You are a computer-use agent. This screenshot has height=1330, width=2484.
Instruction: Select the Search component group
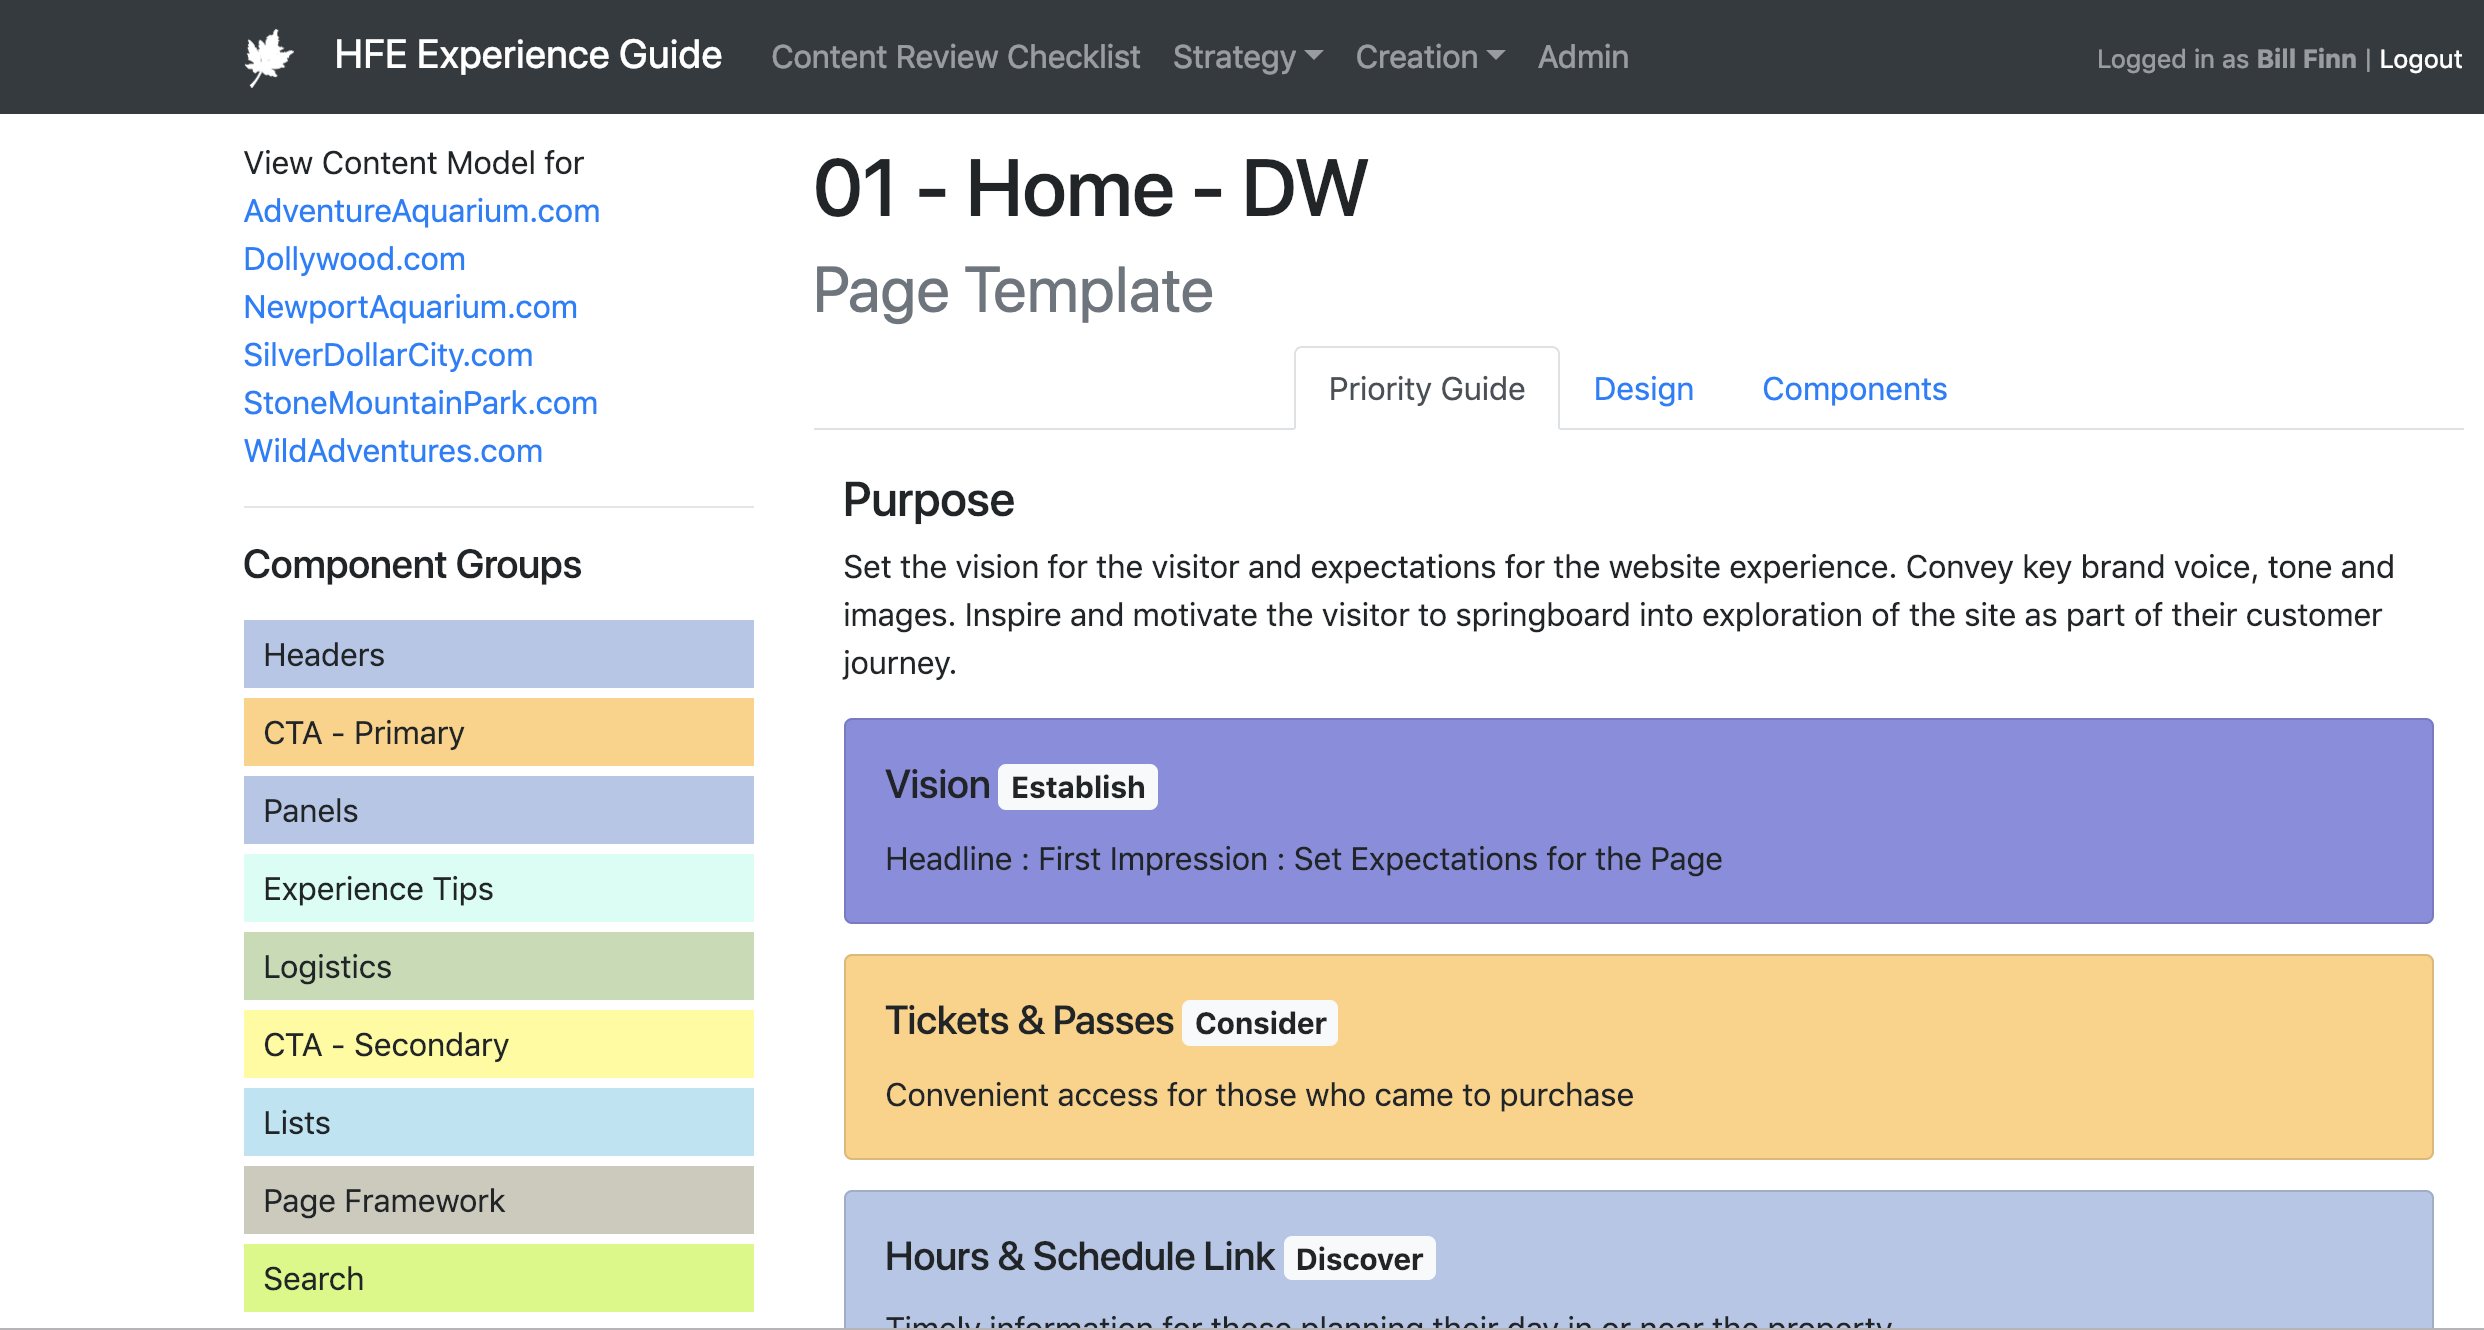(499, 1278)
